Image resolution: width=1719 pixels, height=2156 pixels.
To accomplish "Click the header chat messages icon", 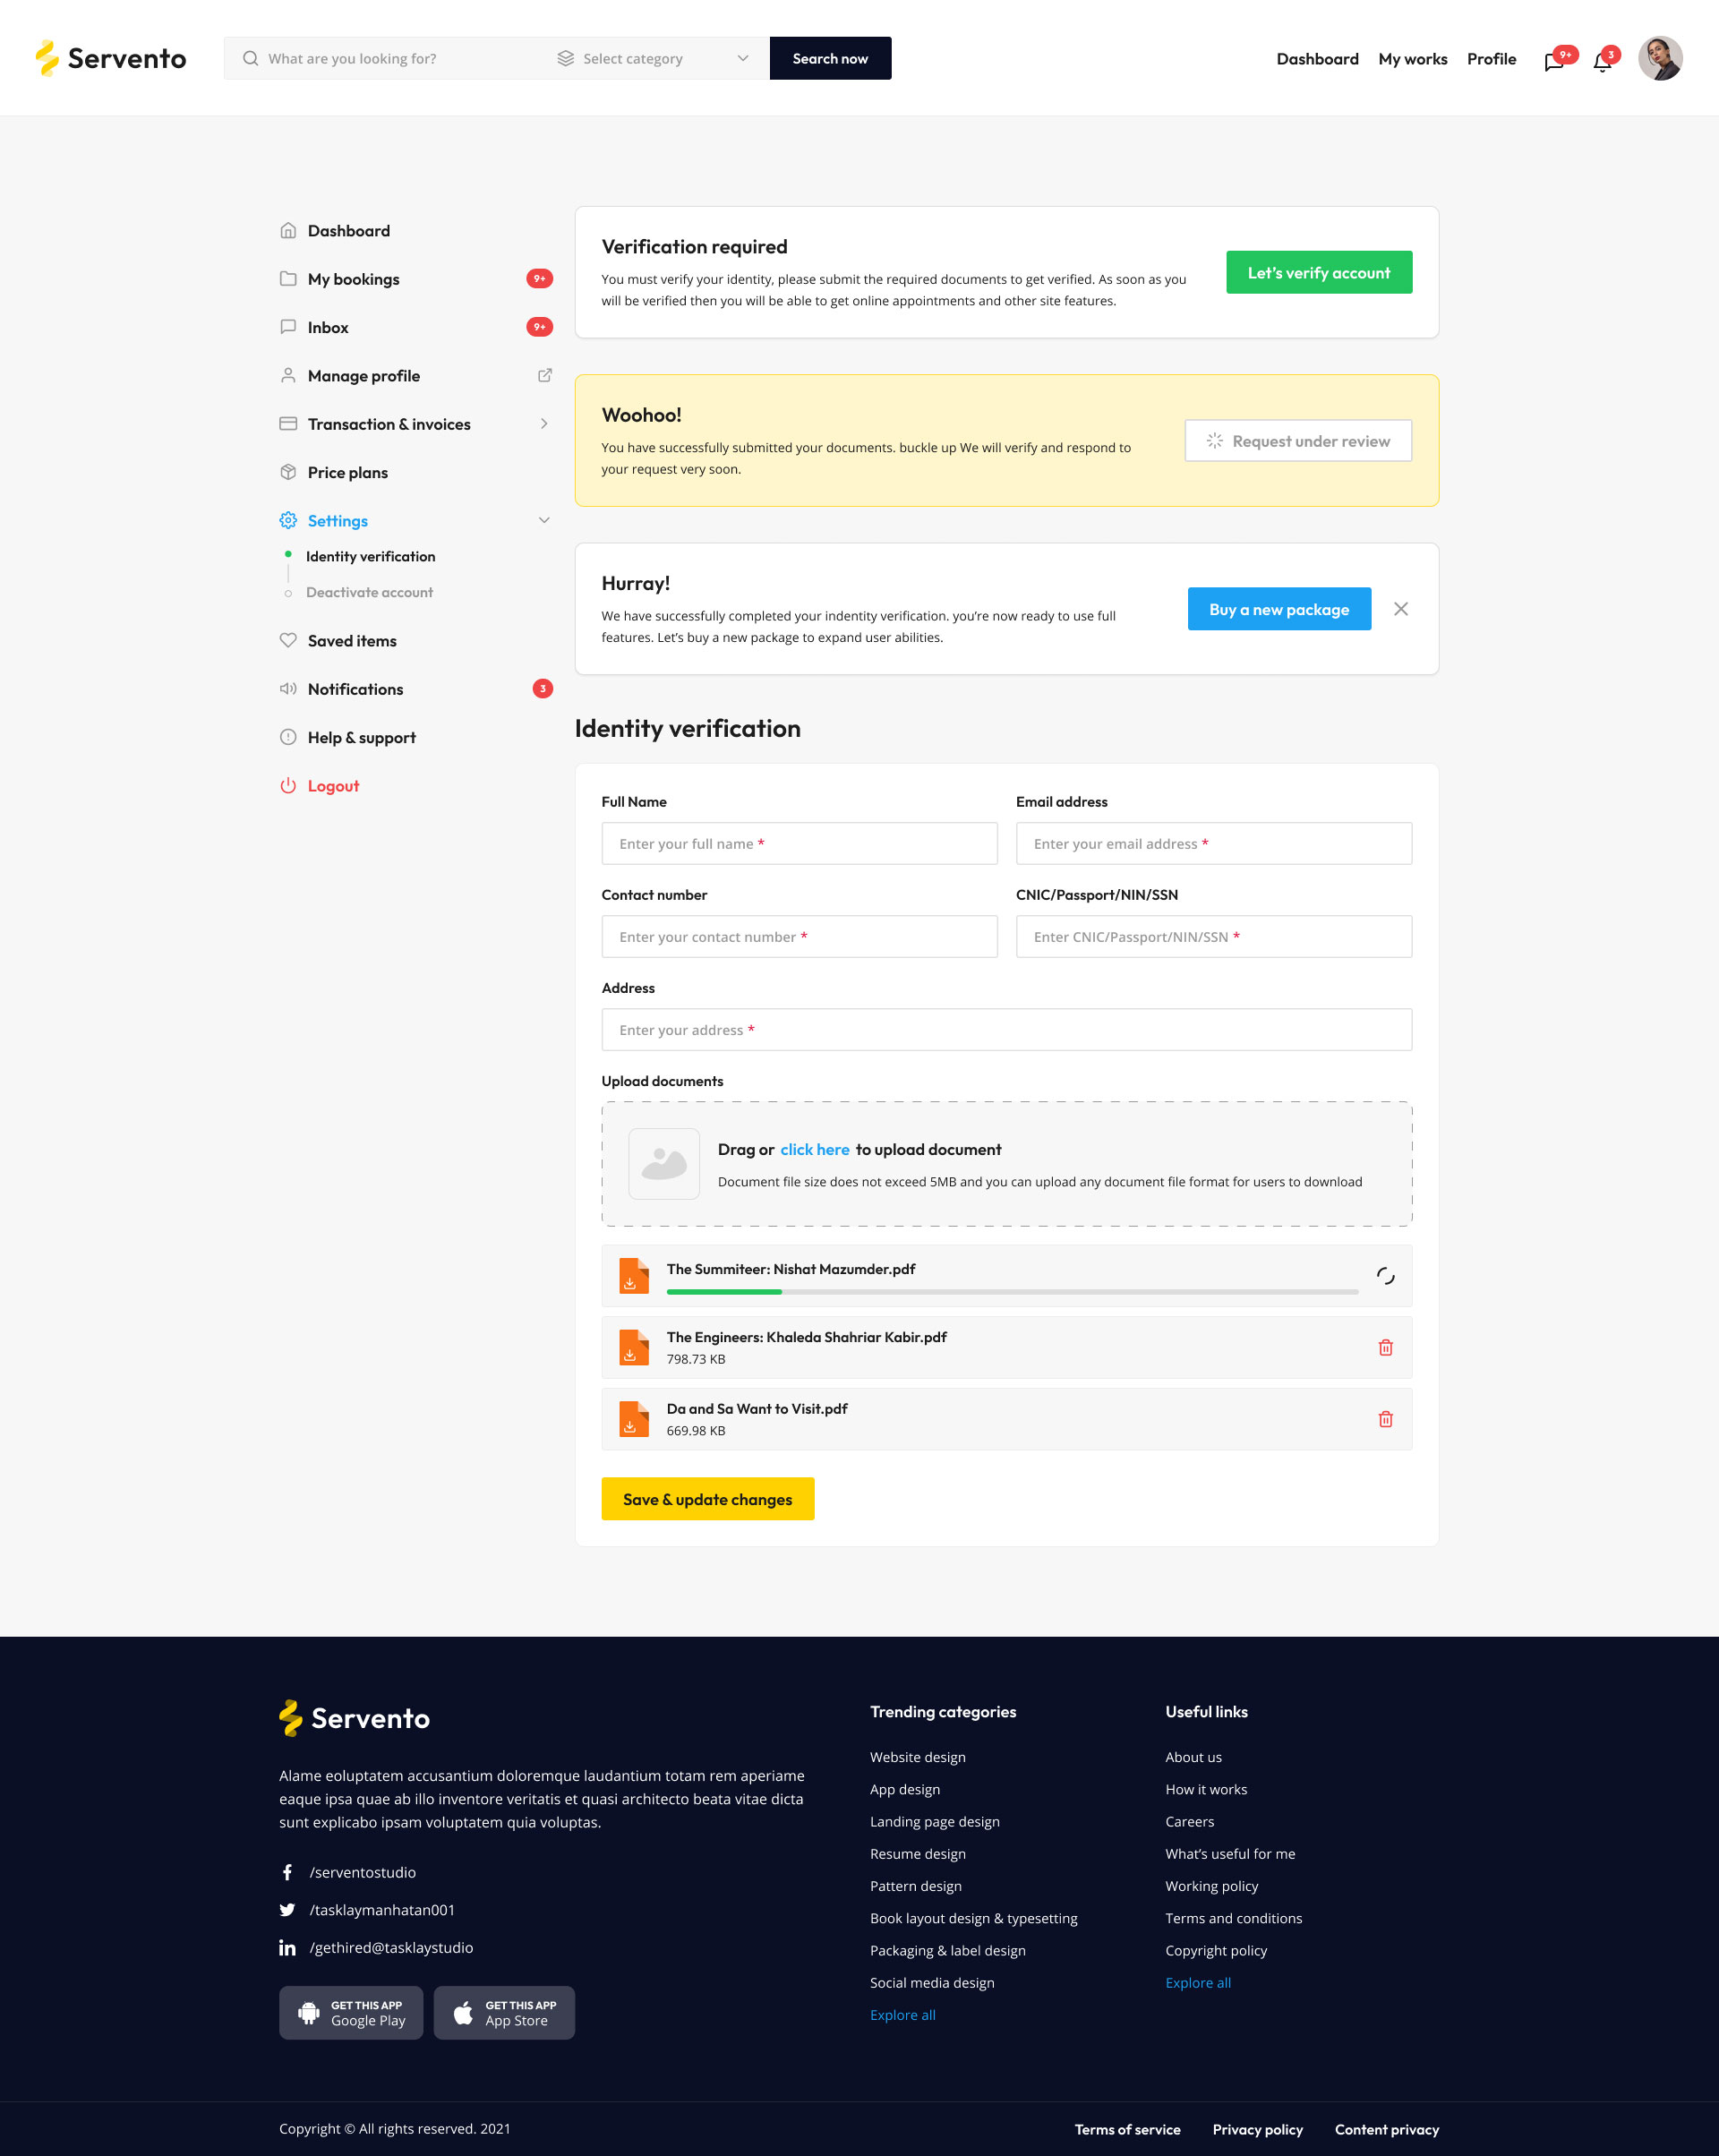I will click(x=1553, y=62).
